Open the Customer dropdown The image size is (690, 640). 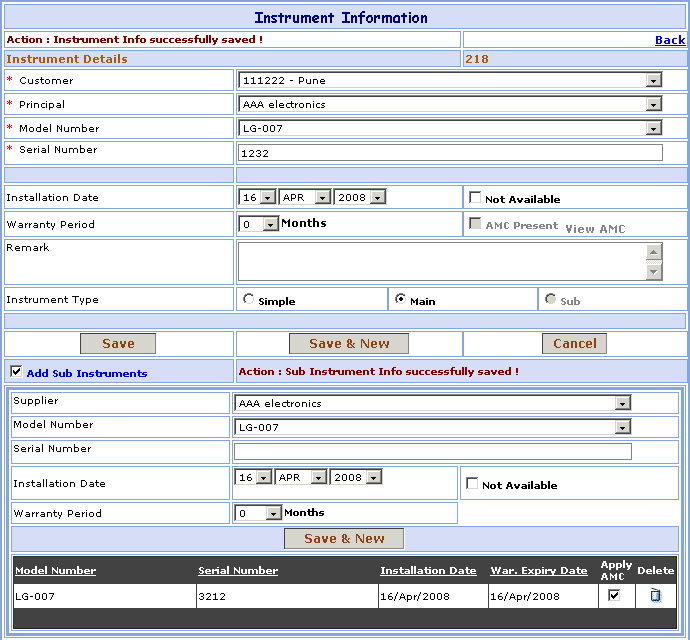[x=653, y=80]
